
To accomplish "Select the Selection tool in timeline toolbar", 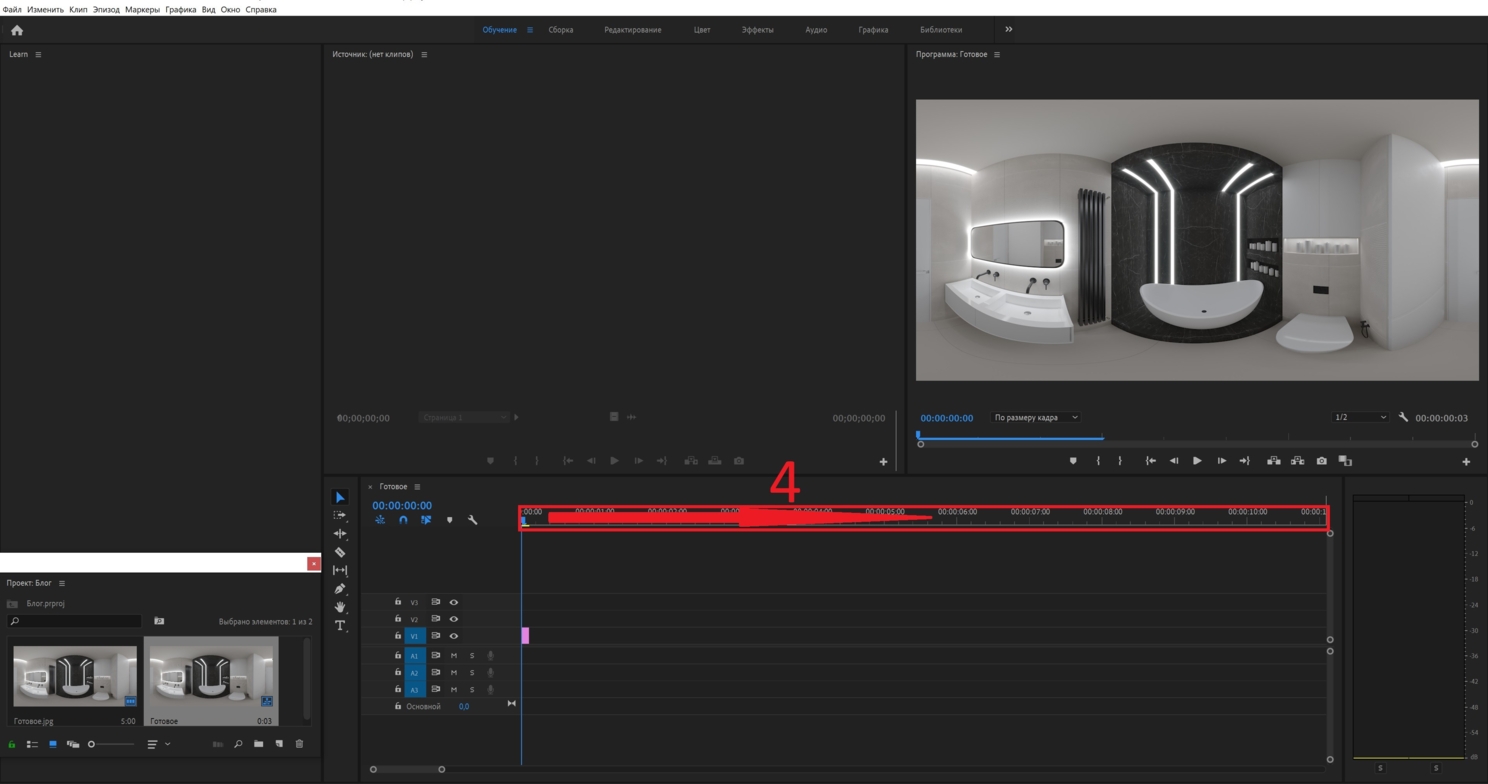I will [x=340, y=497].
